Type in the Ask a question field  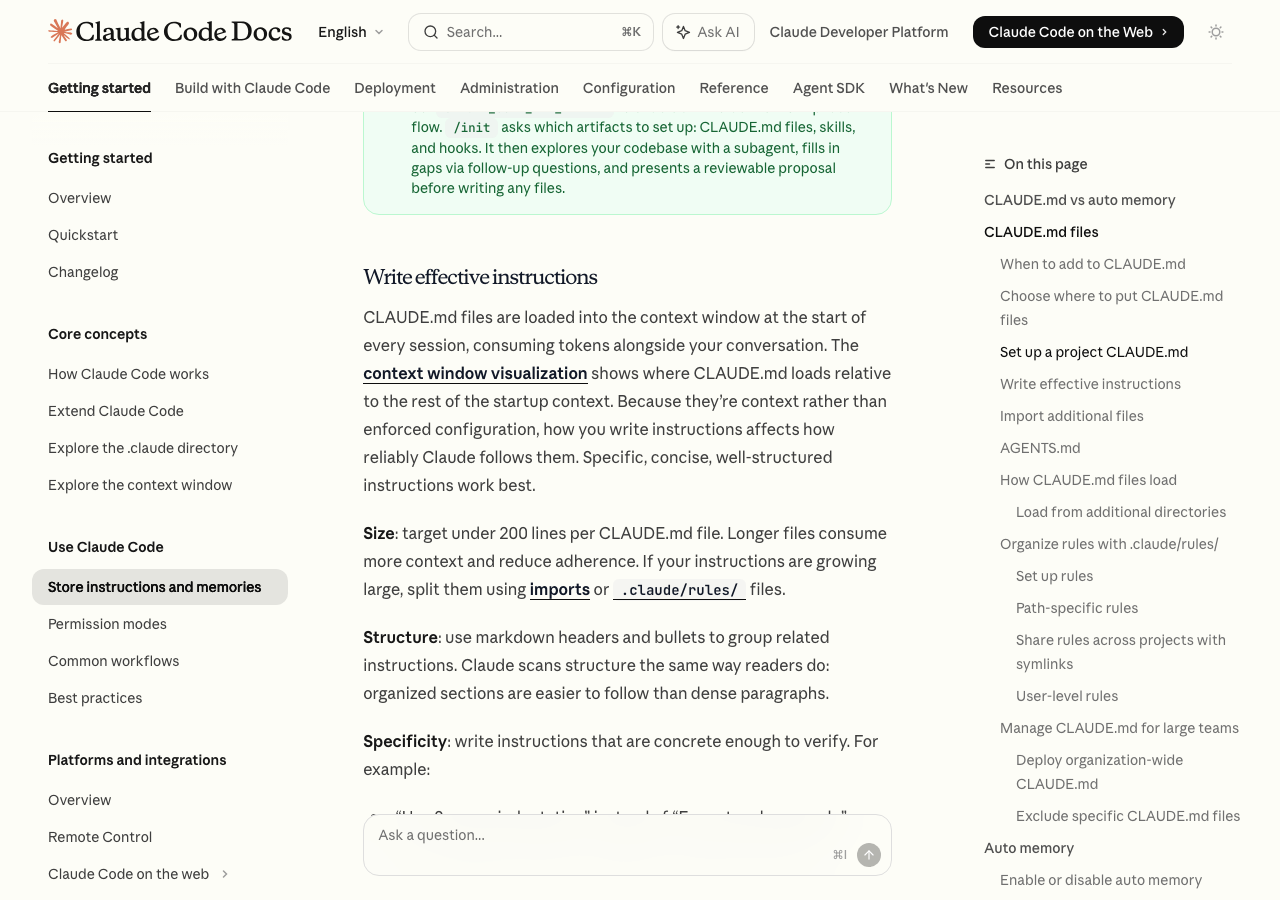click(x=600, y=836)
